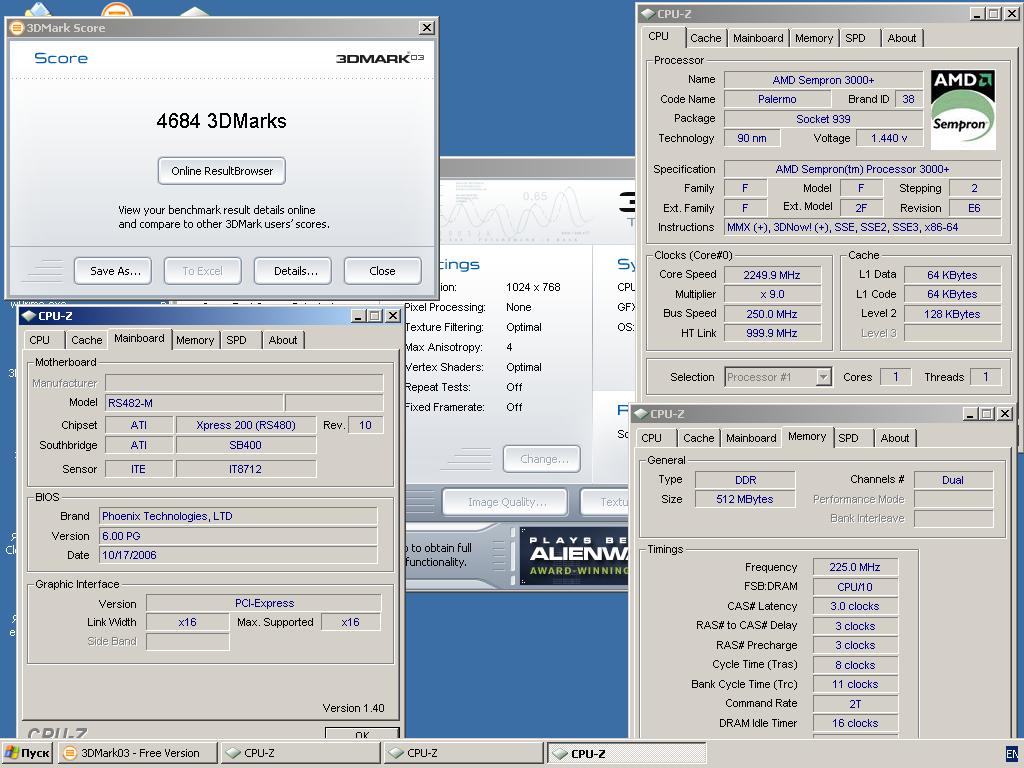Screen dimensions: 1024x768
Task: Activate the third highlighted CPU-Z taskbar button
Action: [626, 753]
